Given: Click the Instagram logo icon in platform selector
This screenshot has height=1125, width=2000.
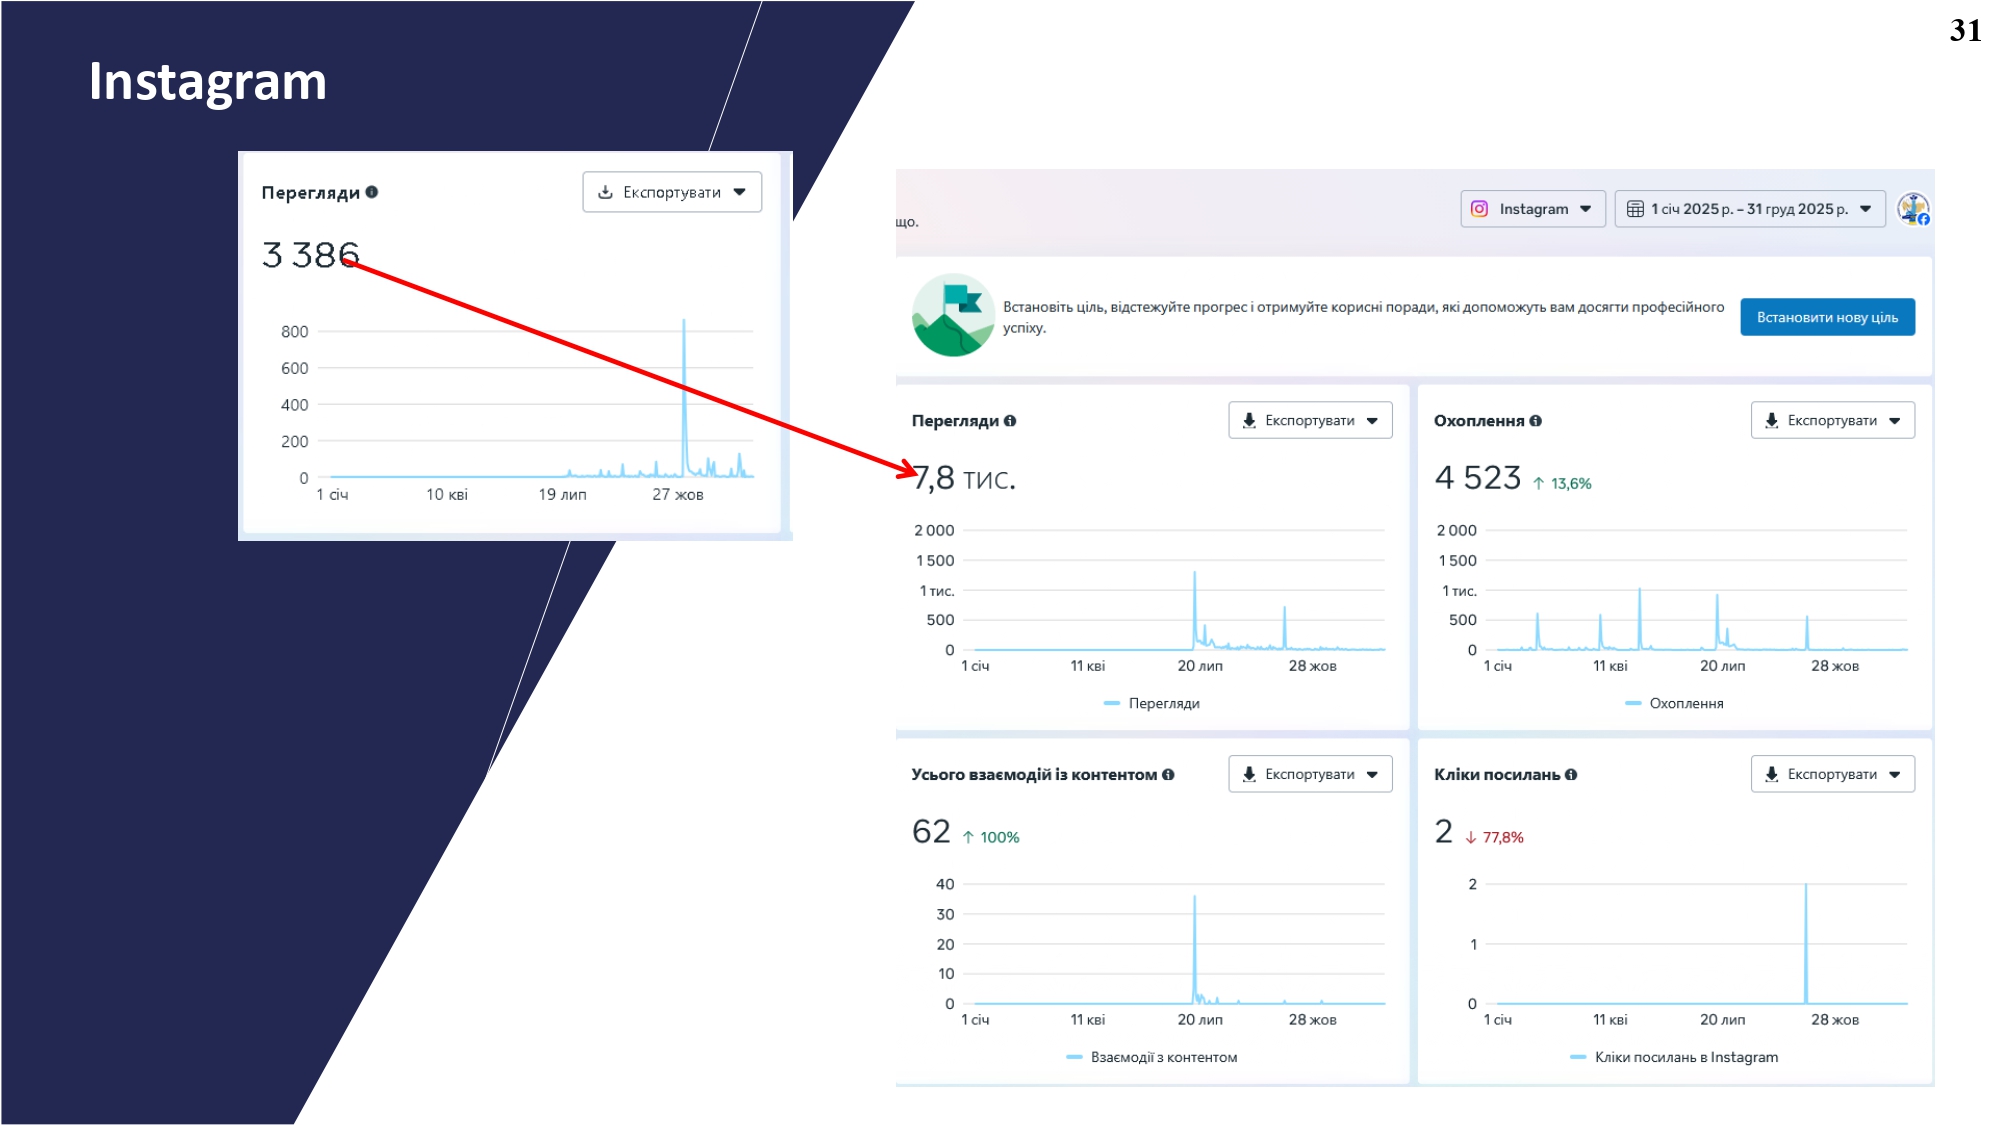Looking at the screenshot, I should [1479, 209].
